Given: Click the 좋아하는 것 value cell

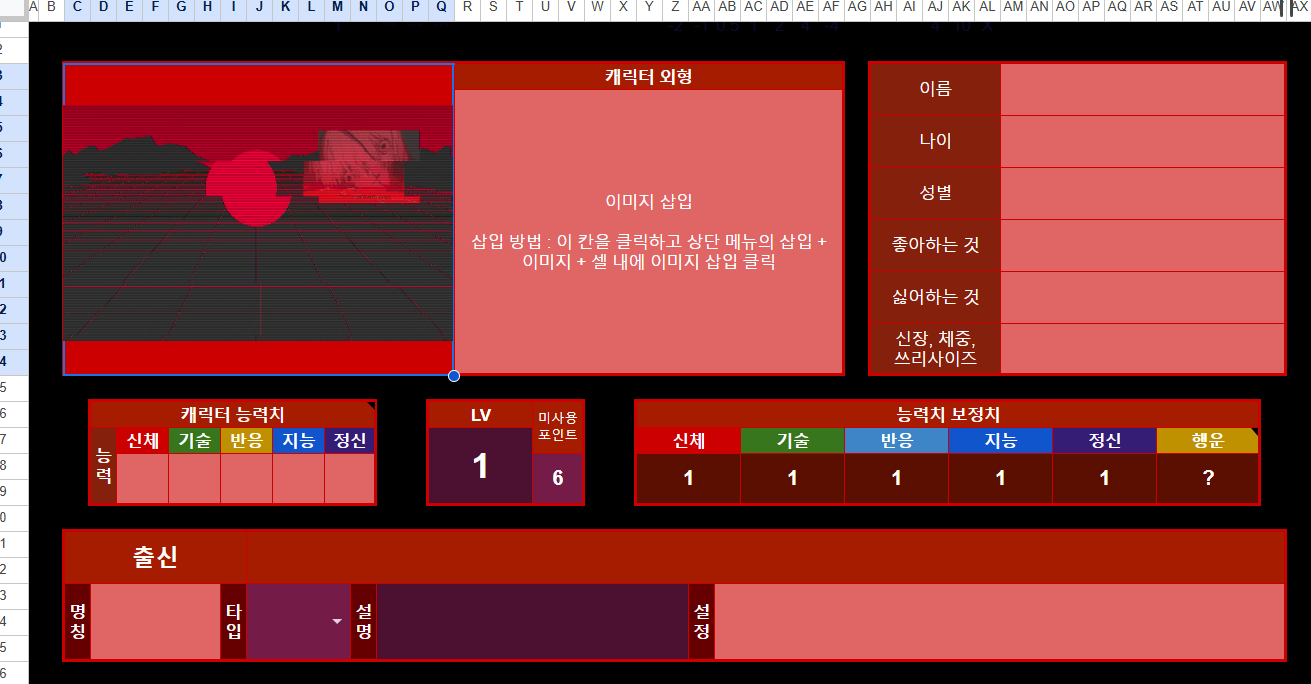Looking at the screenshot, I should [x=1142, y=246].
